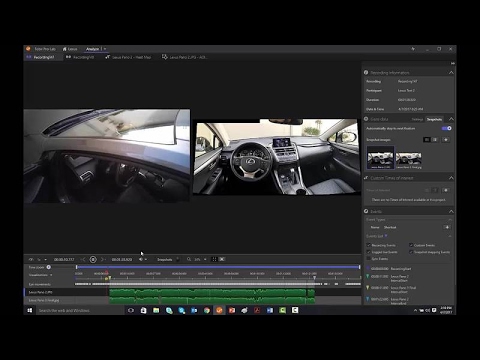
Task: Click the fit-to-screen icon in playback bar
Action: click(x=214, y=259)
